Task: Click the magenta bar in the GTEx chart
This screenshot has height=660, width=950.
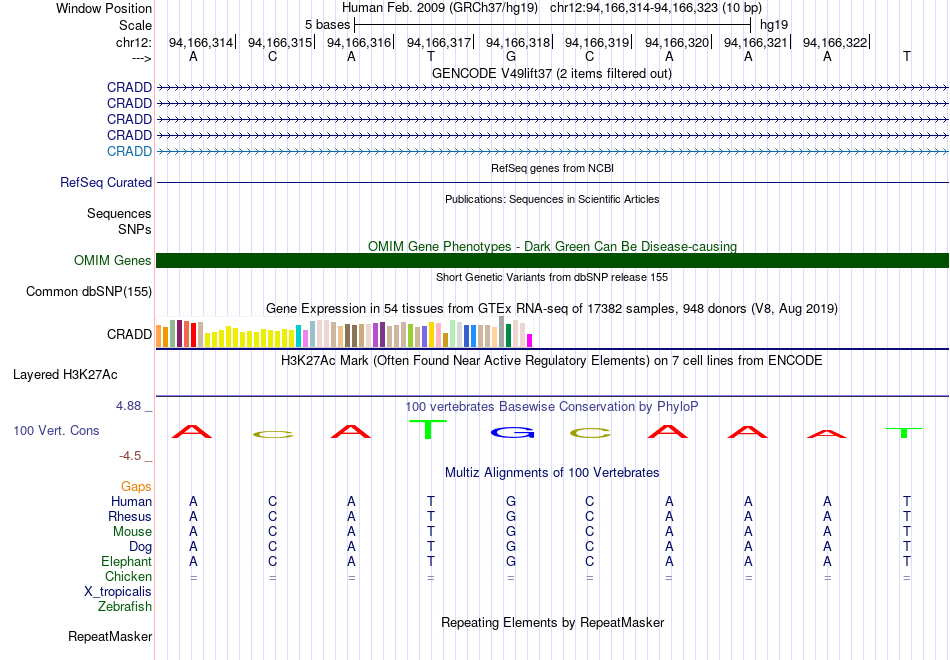Action: pyautogui.click(x=530, y=341)
